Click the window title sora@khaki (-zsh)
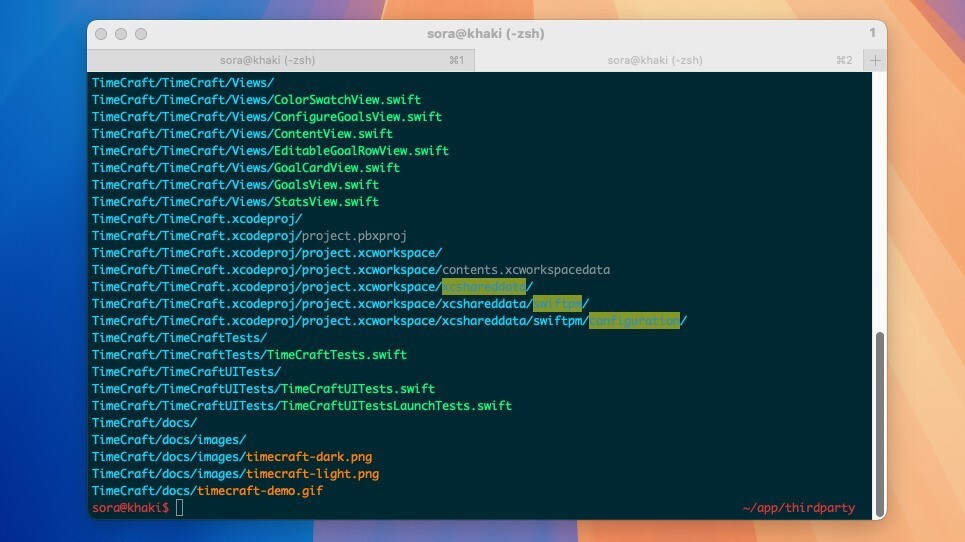 486,34
